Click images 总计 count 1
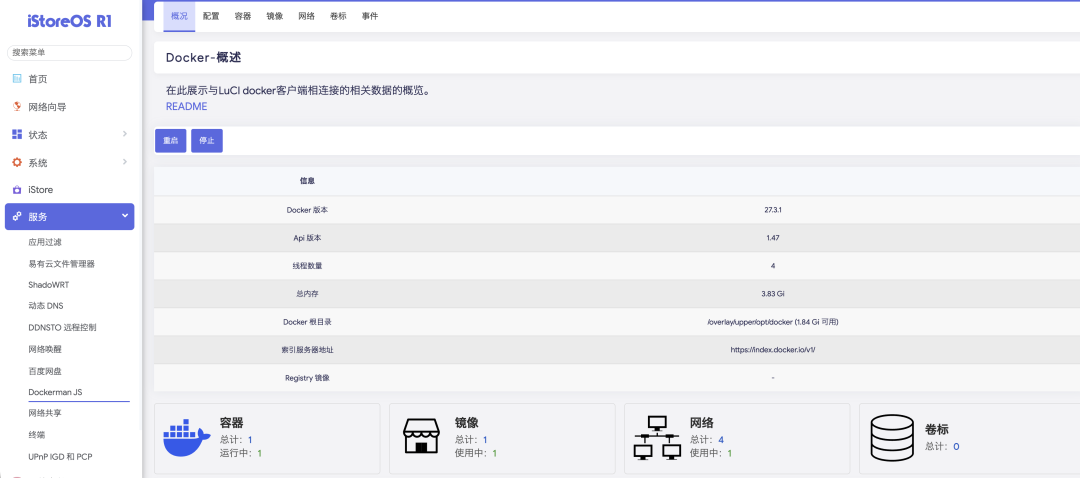The width and height of the screenshot is (1080, 478). (x=485, y=439)
